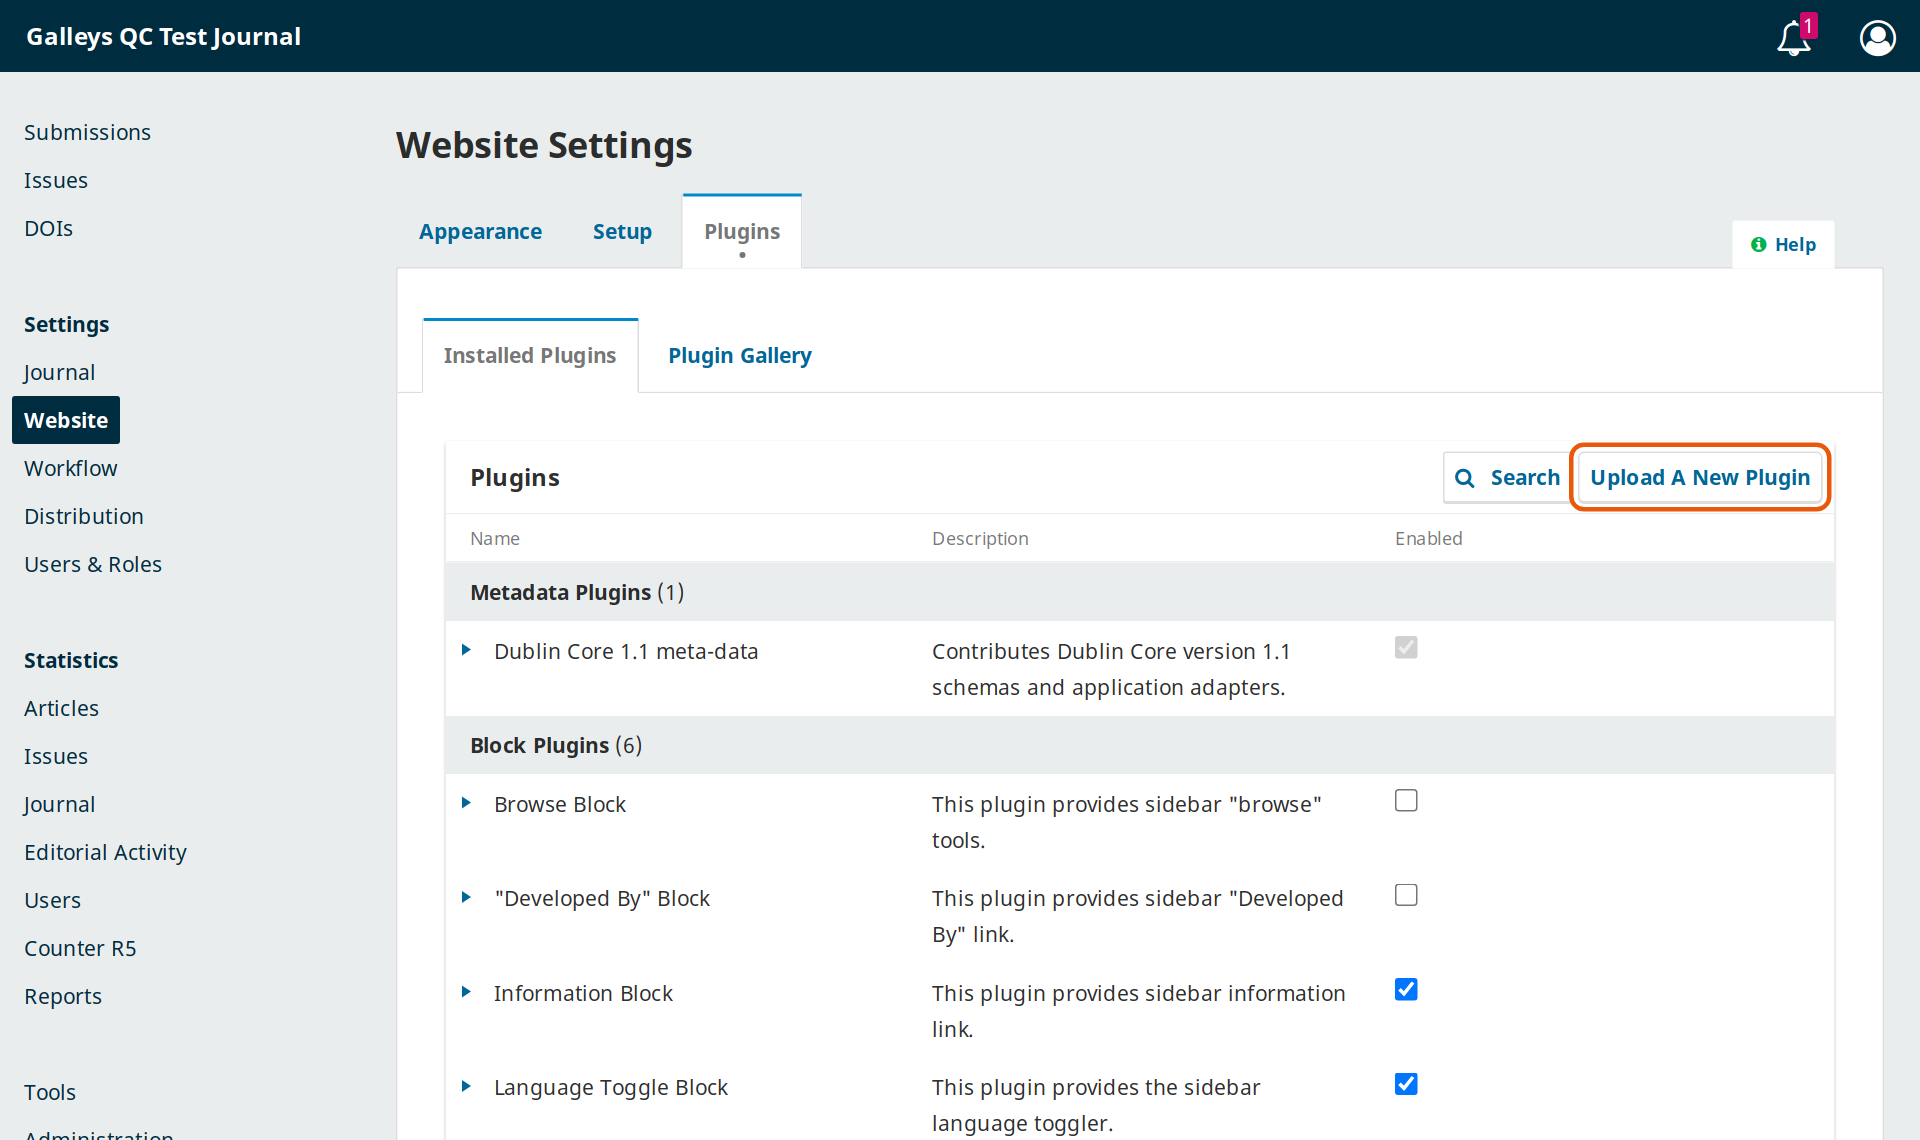Open the Plugin Gallery tab
The width and height of the screenshot is (1920, 1140).
point(740,356)
